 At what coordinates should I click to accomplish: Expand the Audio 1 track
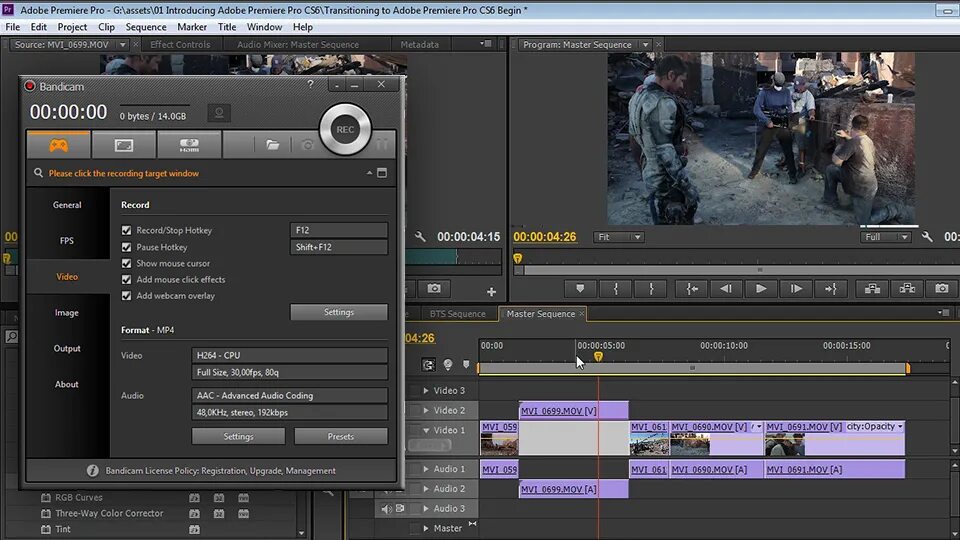[x=426, y=469]
